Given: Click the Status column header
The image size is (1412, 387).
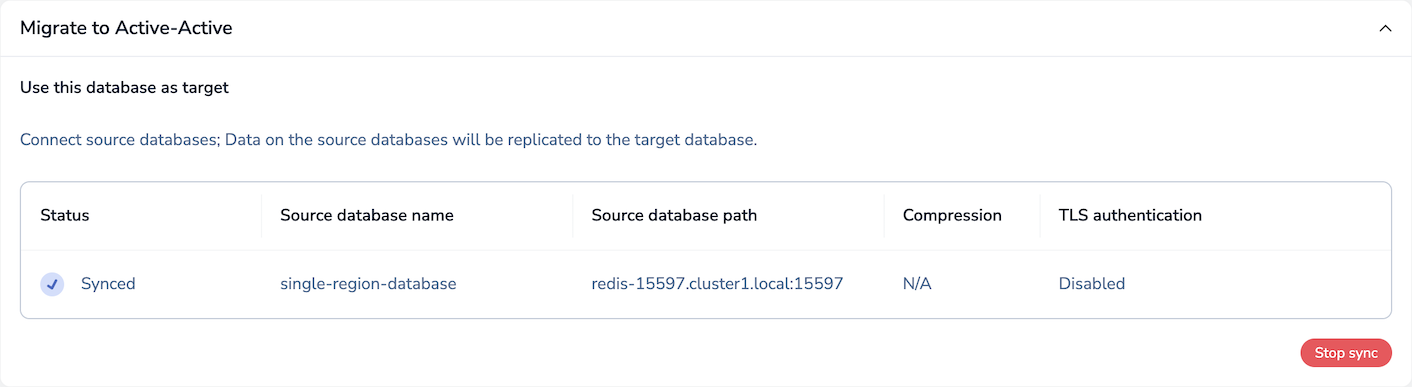Looking at the screenshot, I should click(65, 215).
